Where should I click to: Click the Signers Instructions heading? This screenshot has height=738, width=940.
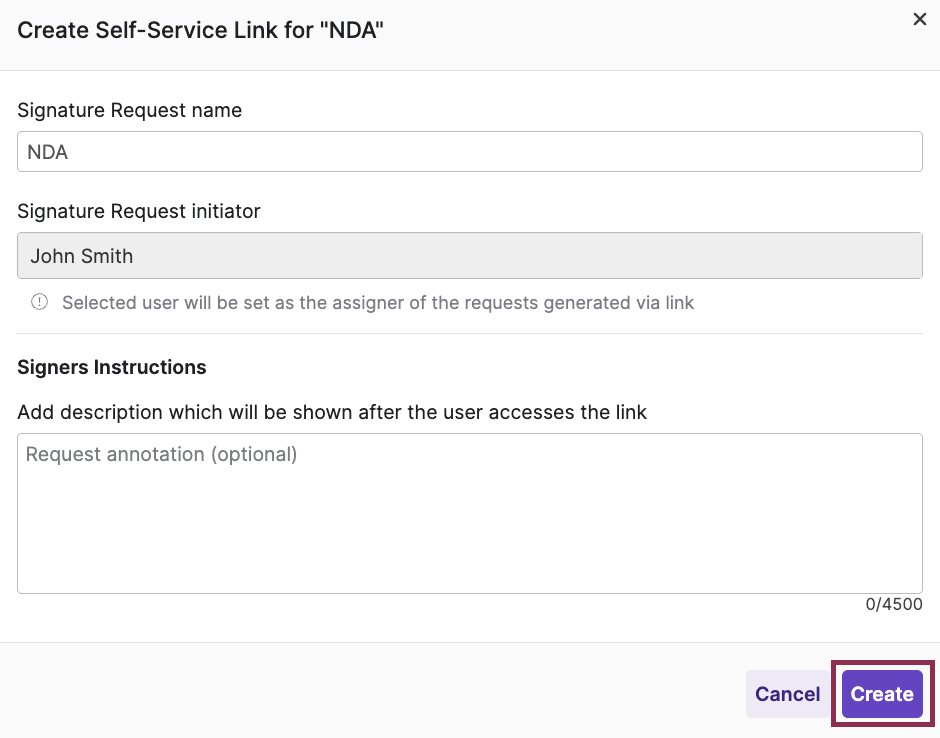coord(112,367)
